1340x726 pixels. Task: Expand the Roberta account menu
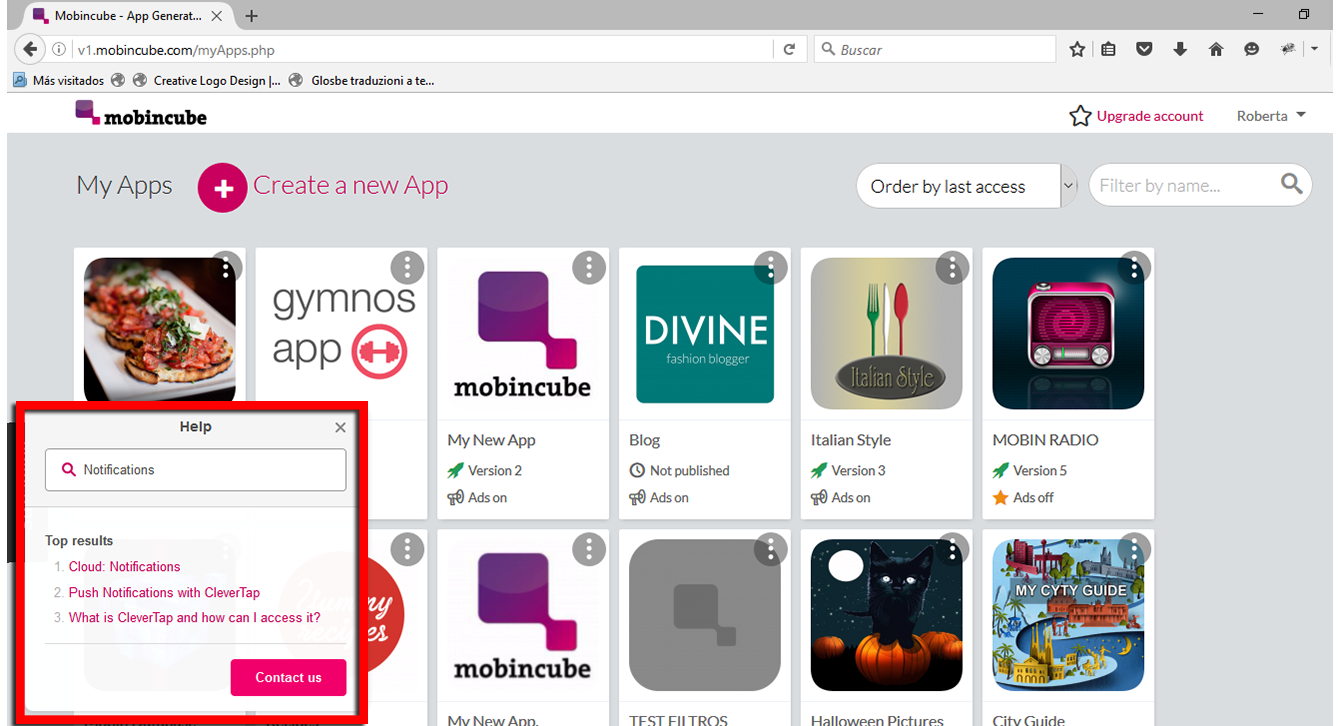1271,116
